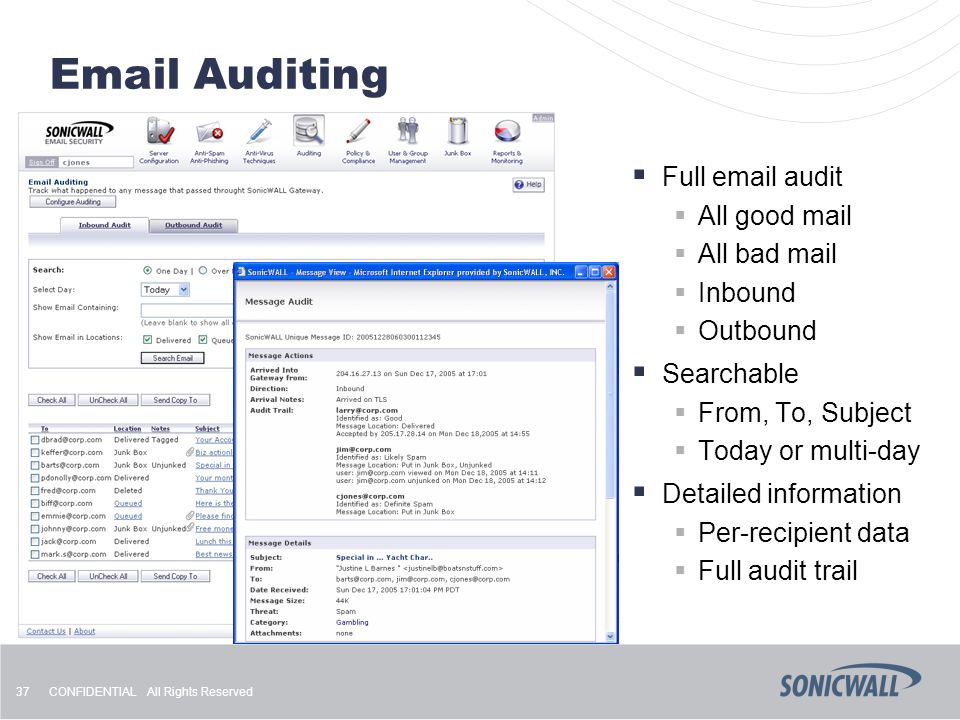Image resolution: width=960 pixels, height=720 pixels.
Task: Check the johnny@corp.com row checkbox
Action: (x=35, y=529)
